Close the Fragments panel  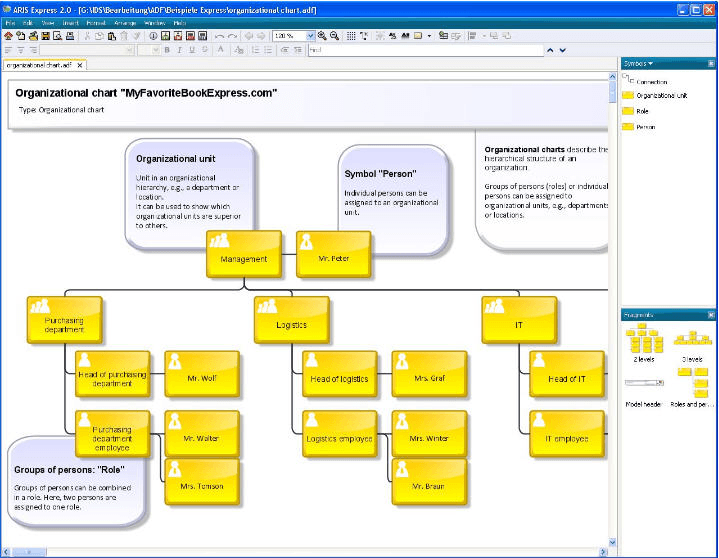(x=711, y=315)
